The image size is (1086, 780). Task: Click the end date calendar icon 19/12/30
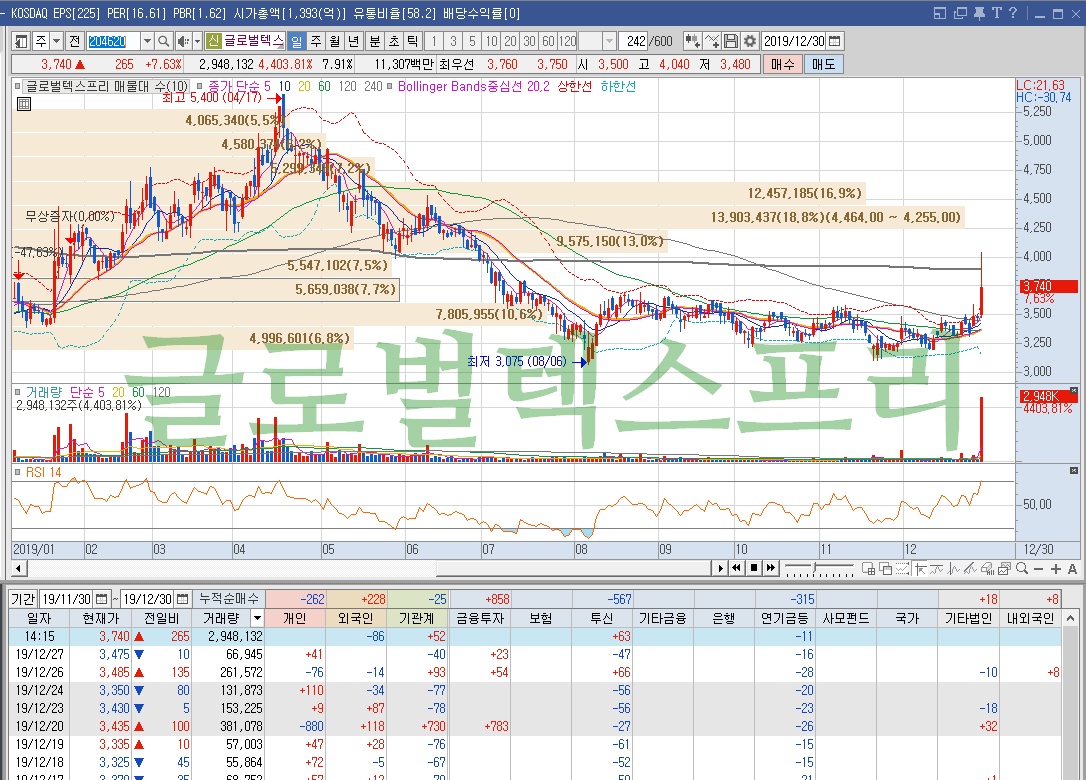click(182, 599)
